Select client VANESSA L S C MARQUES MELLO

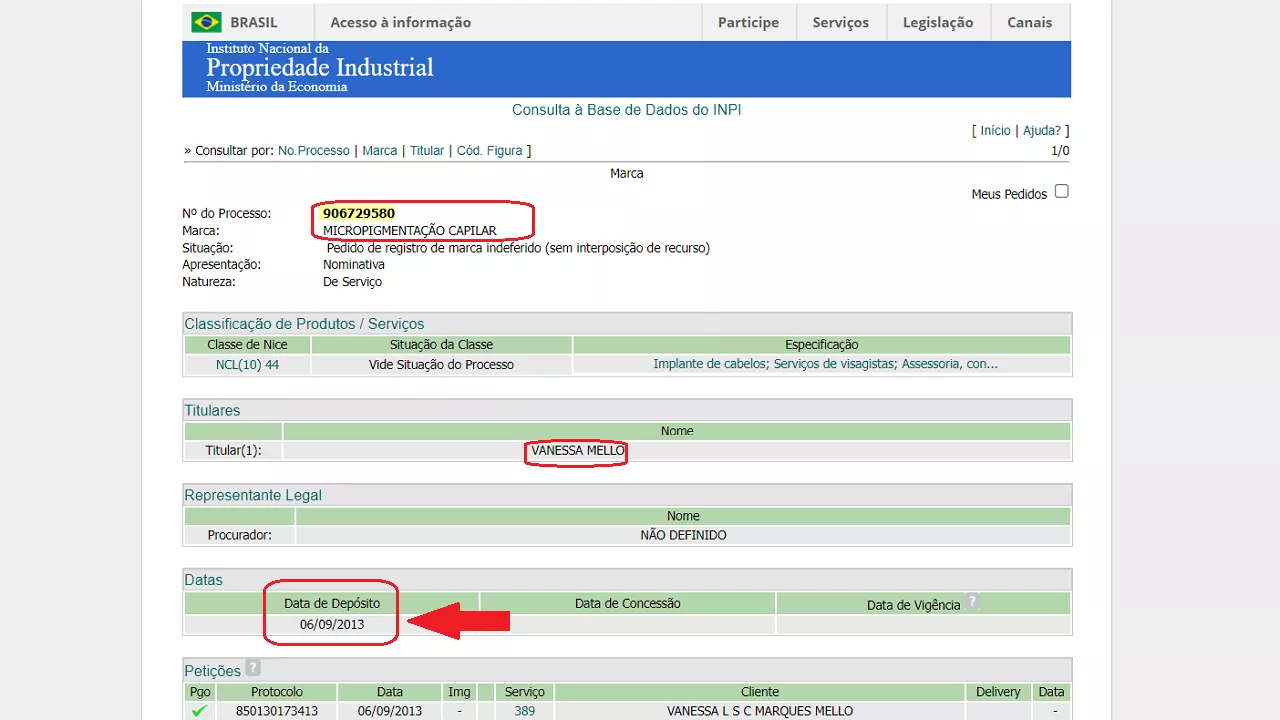tap(760, 711)
